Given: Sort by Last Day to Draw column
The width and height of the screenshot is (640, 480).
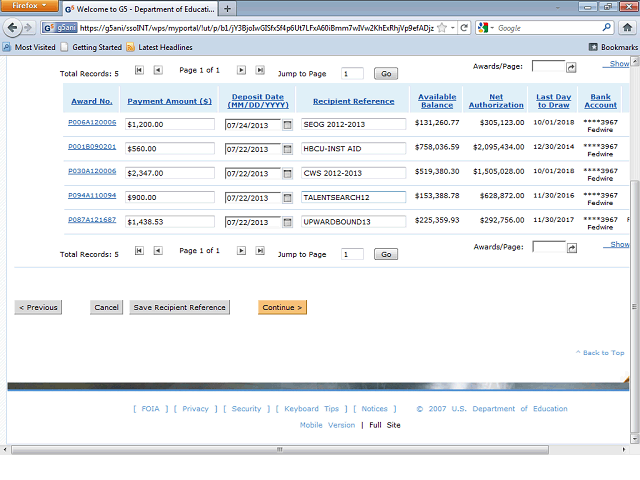Looking at the screenshot, I should [553, 101].
